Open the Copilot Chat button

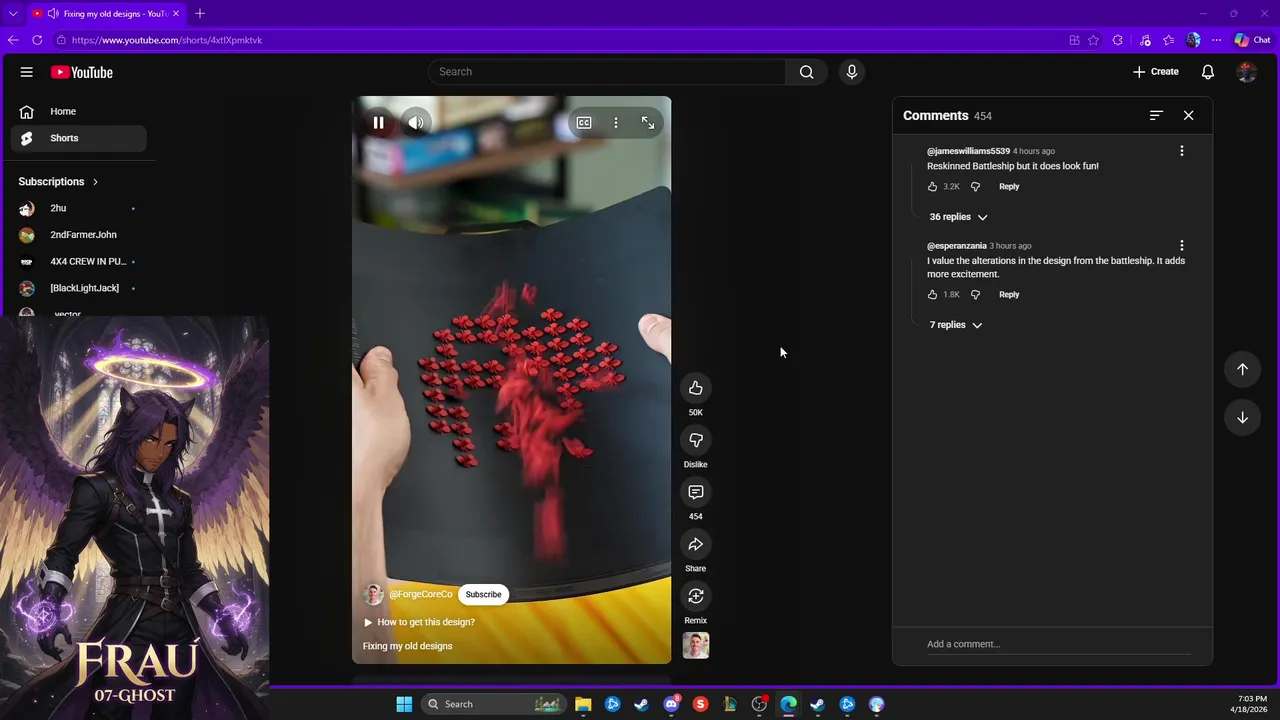point(1252,40)
